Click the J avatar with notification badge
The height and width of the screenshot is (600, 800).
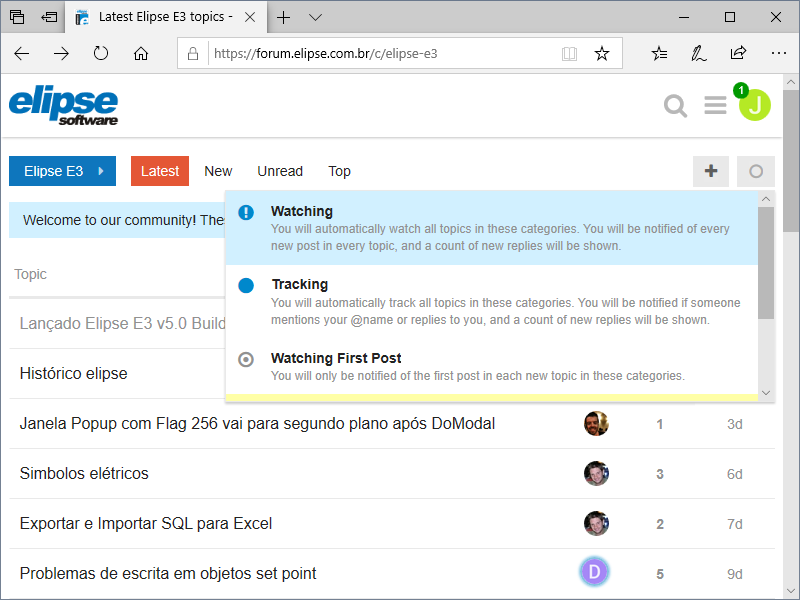[755, 105]
